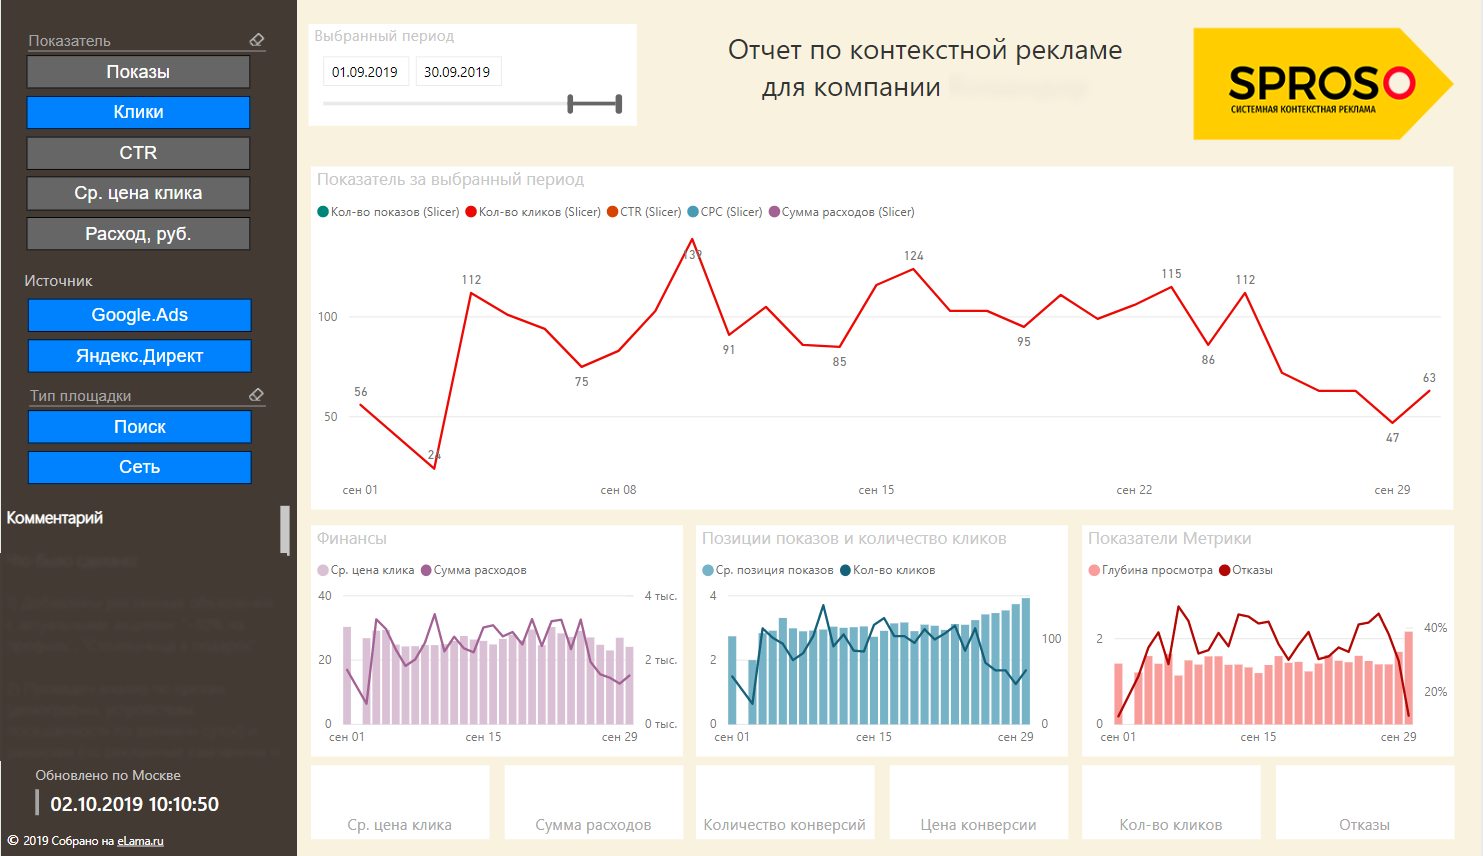Click the Сумма расходов (Slicer) legend marker
The image size is (1483, 856).
pyautogui.click(x=774, y=212)
